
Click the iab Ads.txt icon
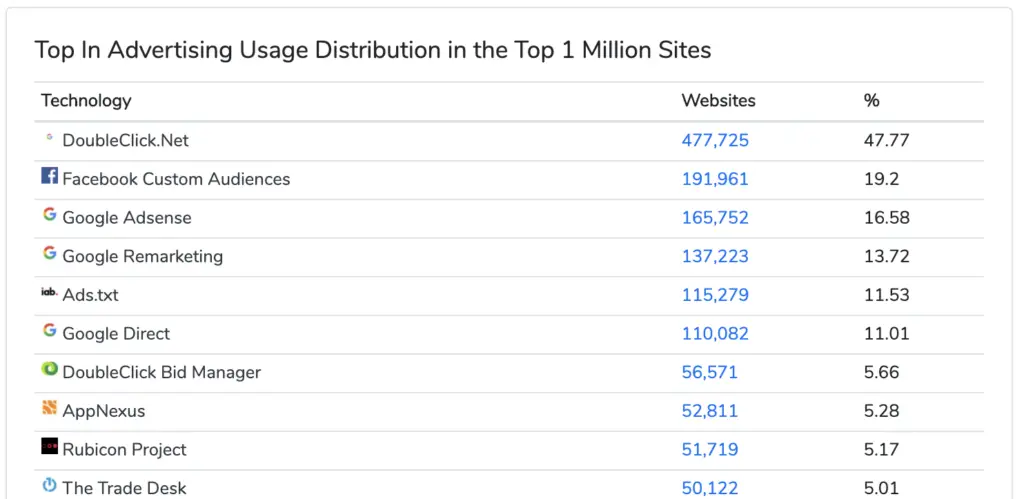click(50, 292)
